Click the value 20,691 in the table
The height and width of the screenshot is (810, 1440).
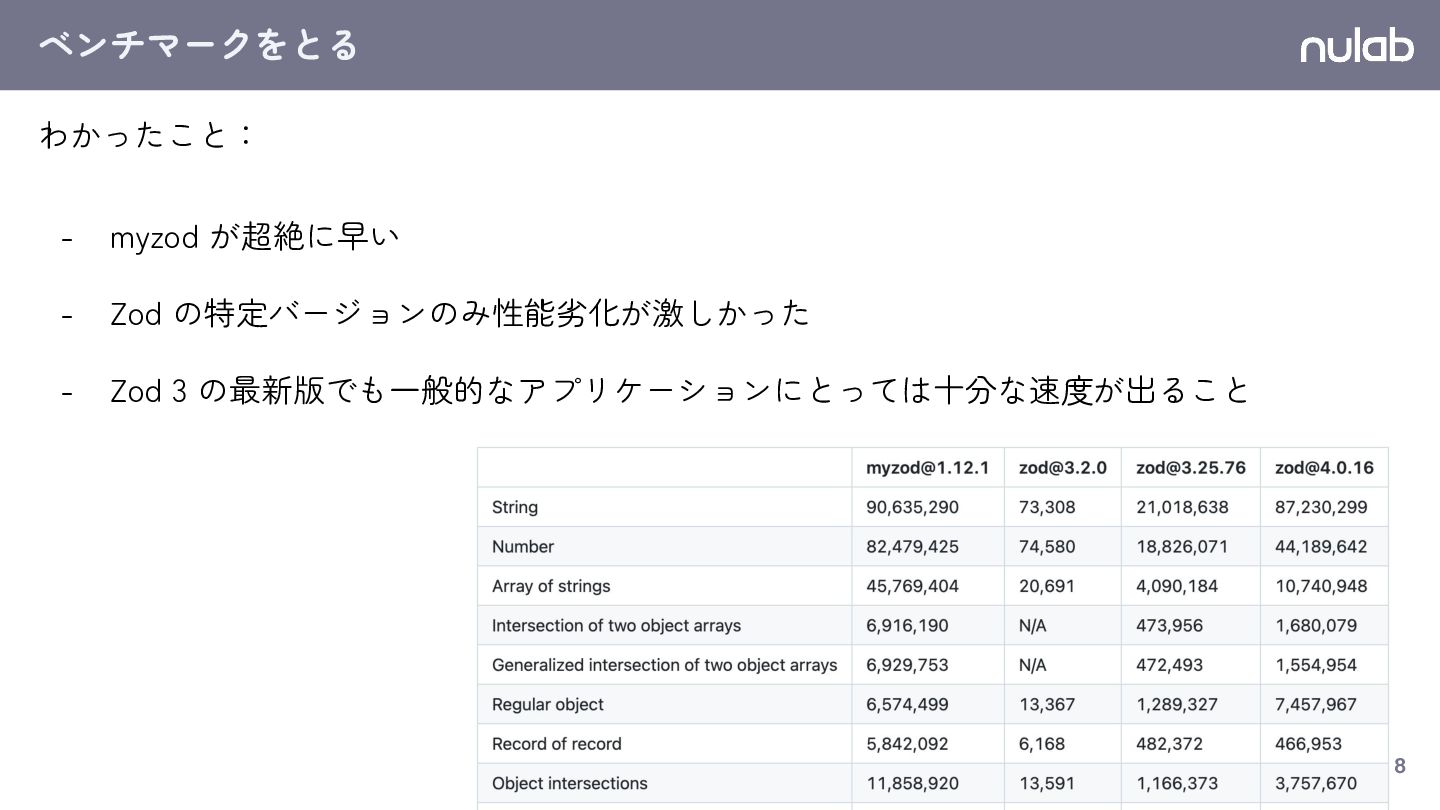[x=1046, y=586]
